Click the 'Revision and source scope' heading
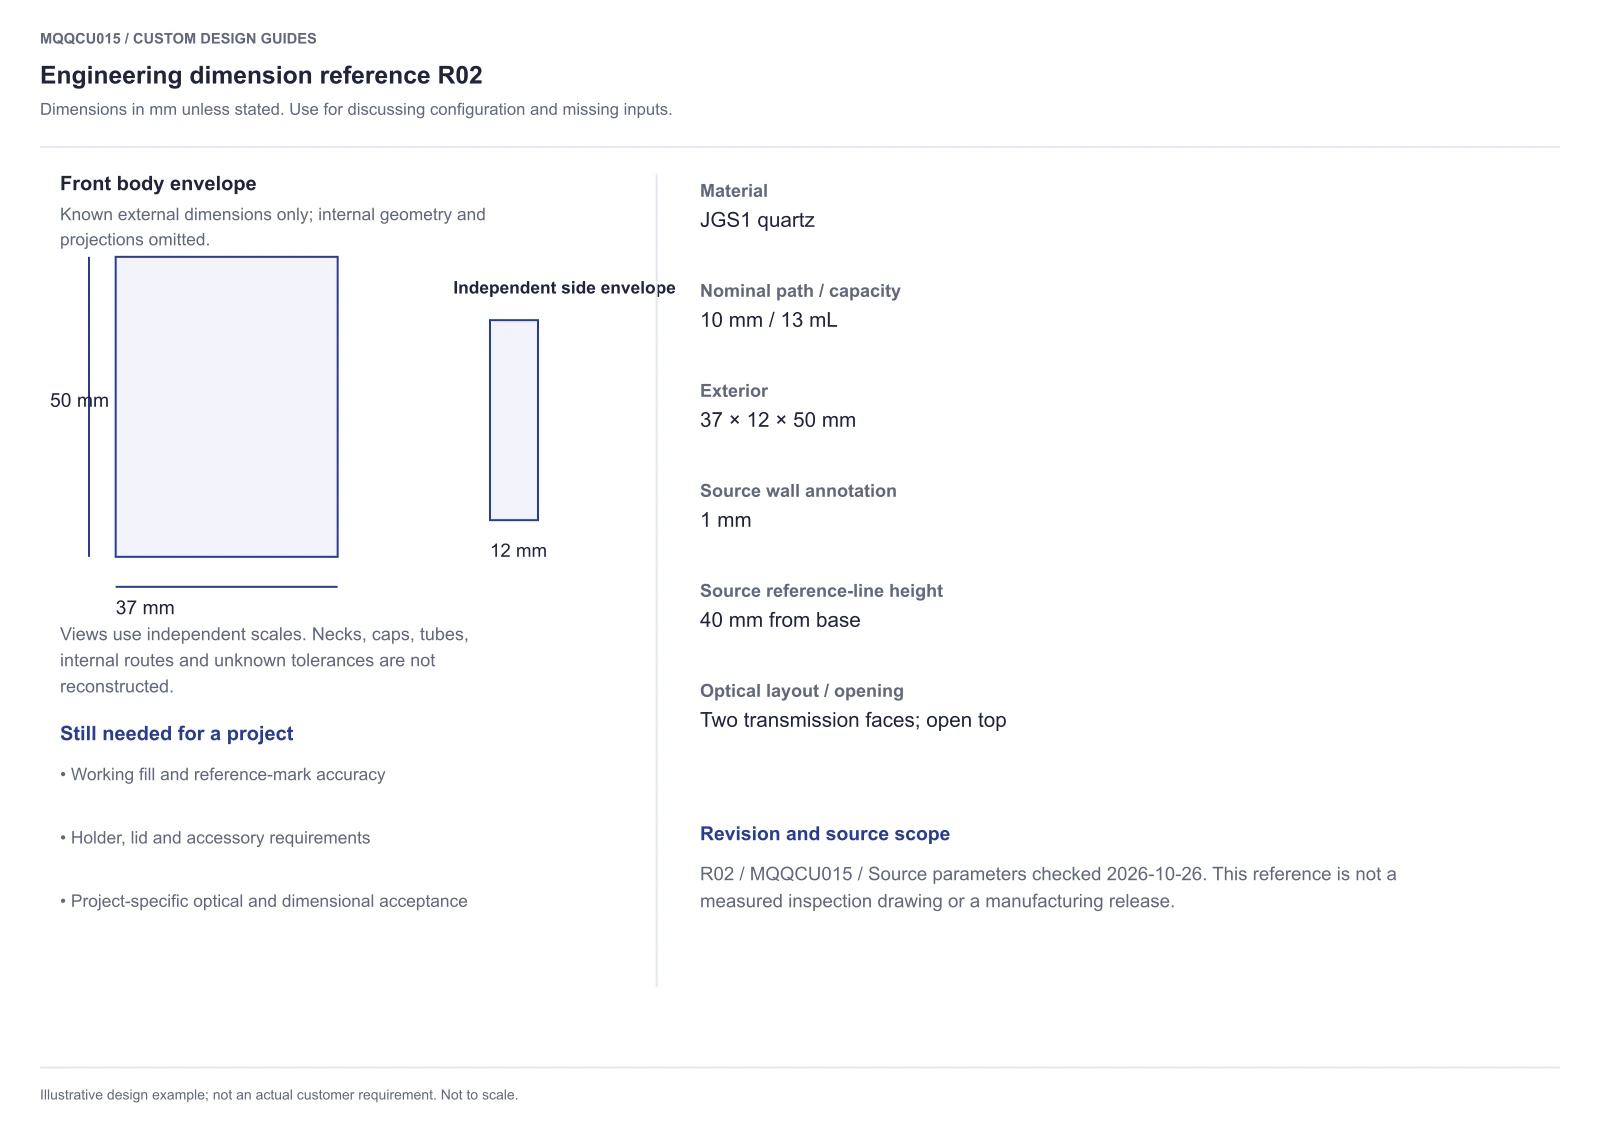Viewport: 1600px width, 1131px height. click(x=825, y=834)
